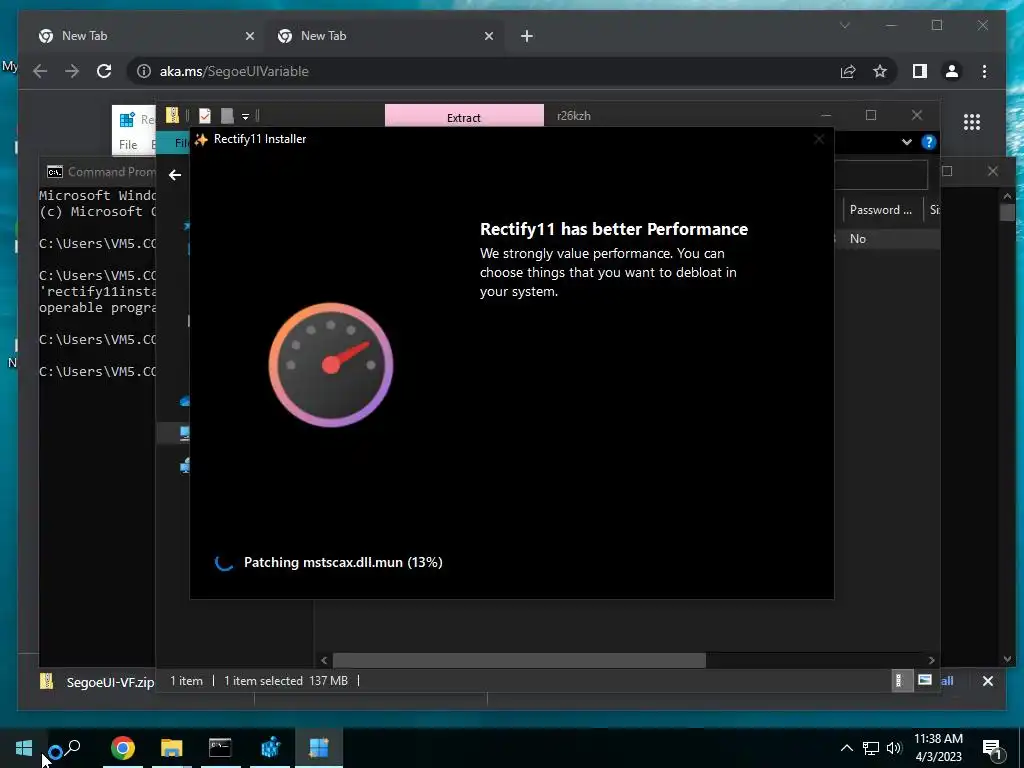
Task: Click the Patching mstscax.dll.mun status text
Action: point(343,562)
